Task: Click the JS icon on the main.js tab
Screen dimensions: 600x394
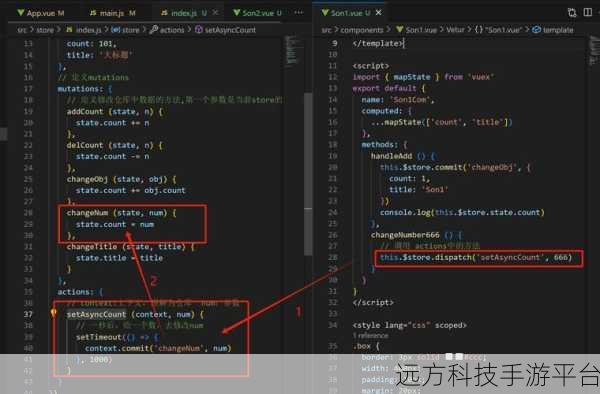Action: click(93, 13)
